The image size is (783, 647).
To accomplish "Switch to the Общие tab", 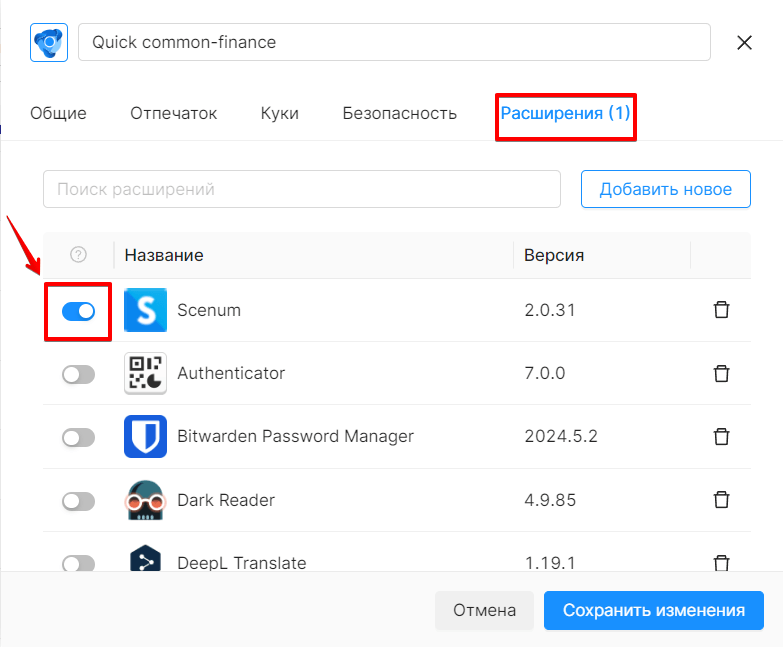I will (x=58, y=113).
